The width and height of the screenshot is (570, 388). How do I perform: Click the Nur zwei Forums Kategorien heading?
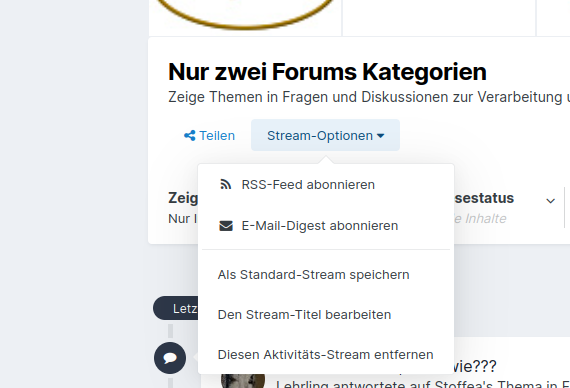tap(327, 72)
